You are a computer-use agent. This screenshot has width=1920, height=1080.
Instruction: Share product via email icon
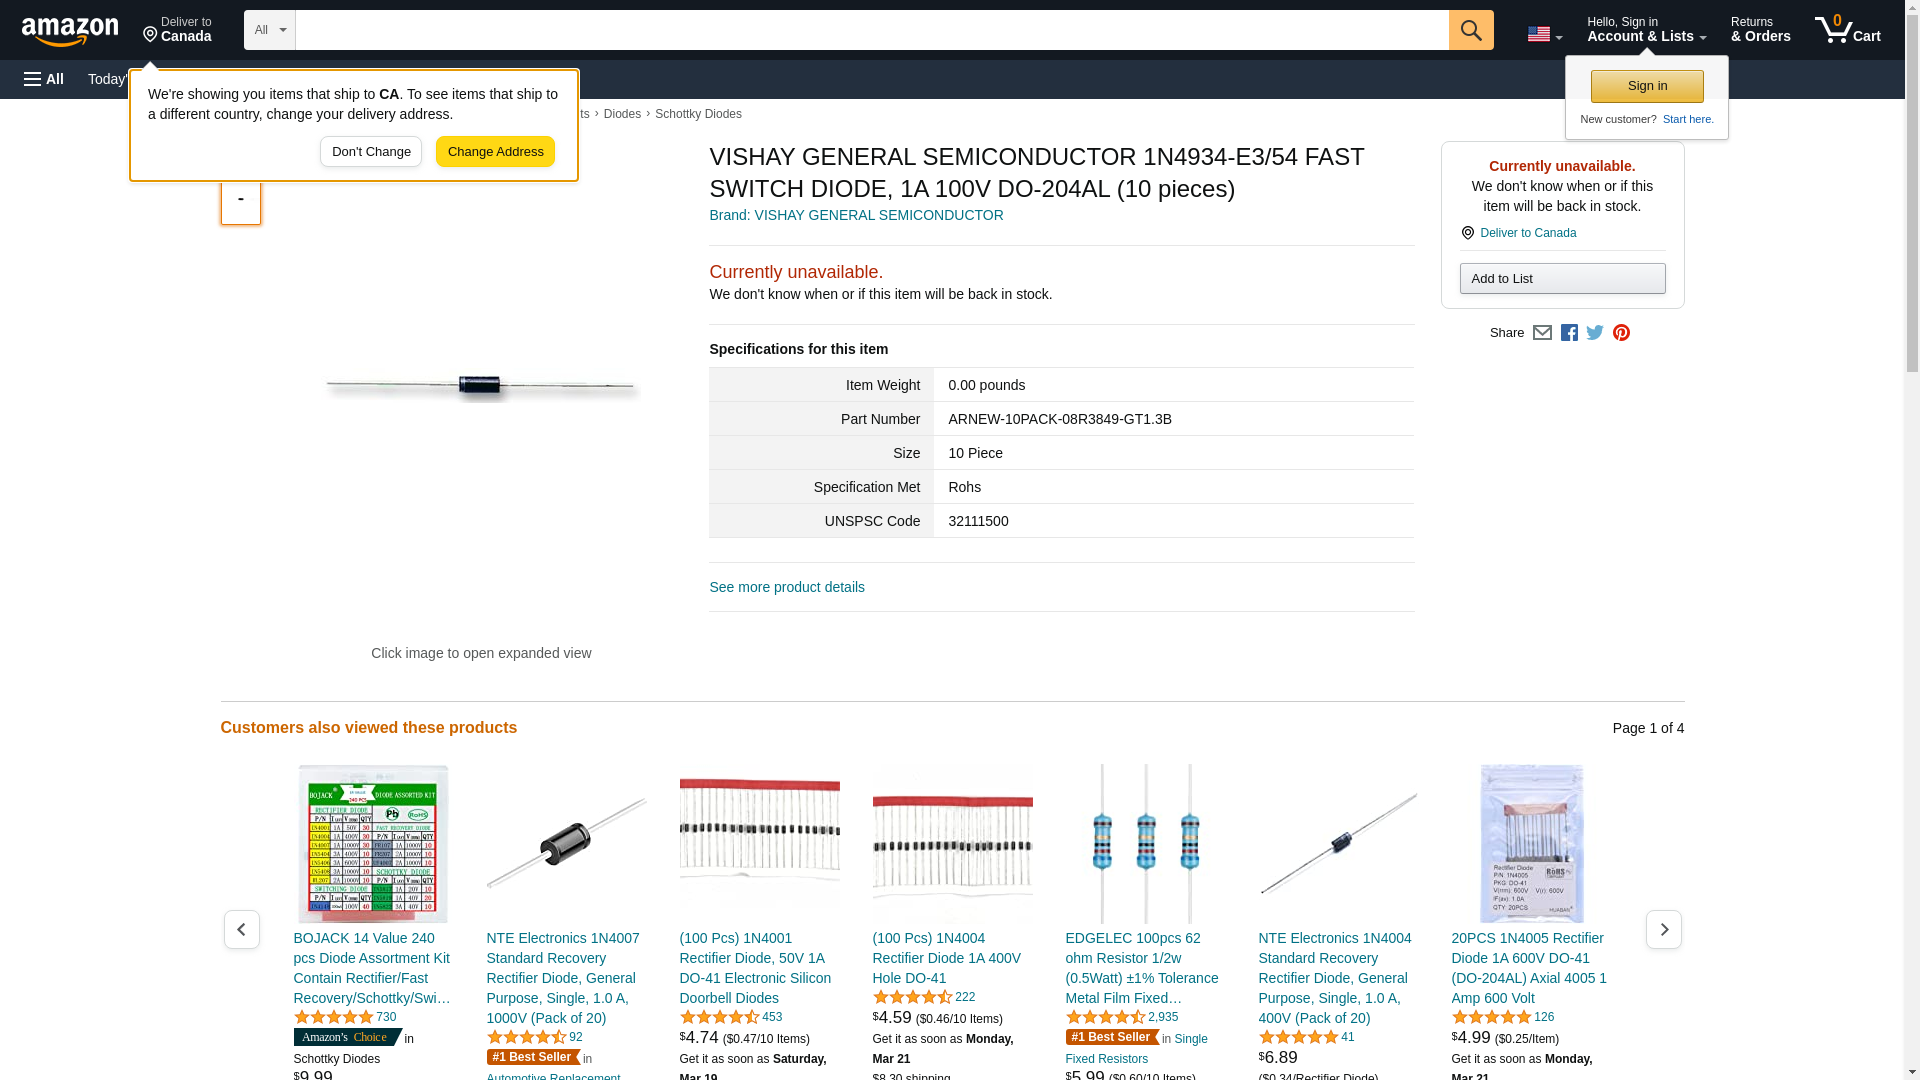1542,333
